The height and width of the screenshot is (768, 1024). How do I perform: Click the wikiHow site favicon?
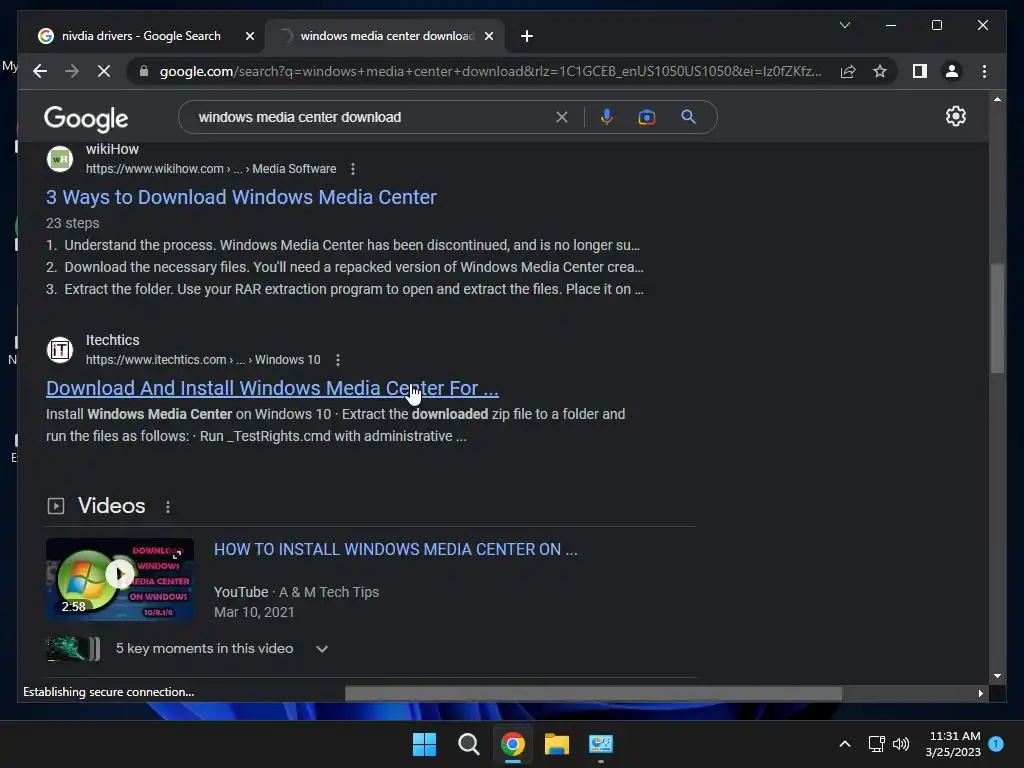60,159
